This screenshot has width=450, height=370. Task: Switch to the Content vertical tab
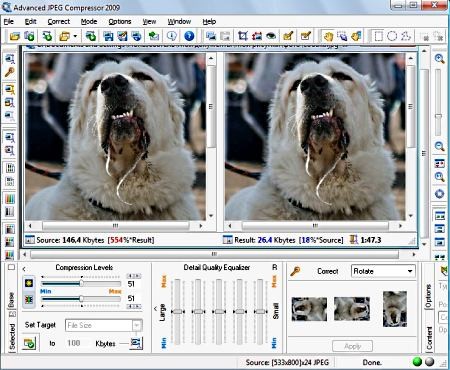(429, 338)
